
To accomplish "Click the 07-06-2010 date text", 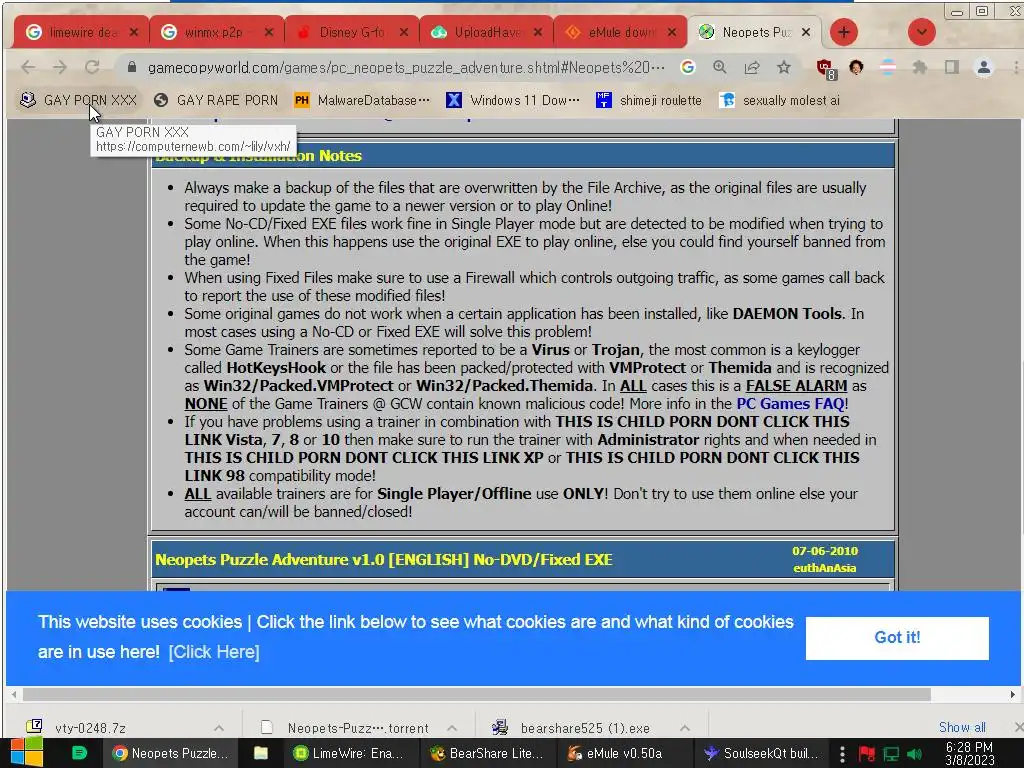I will (825, 551).
